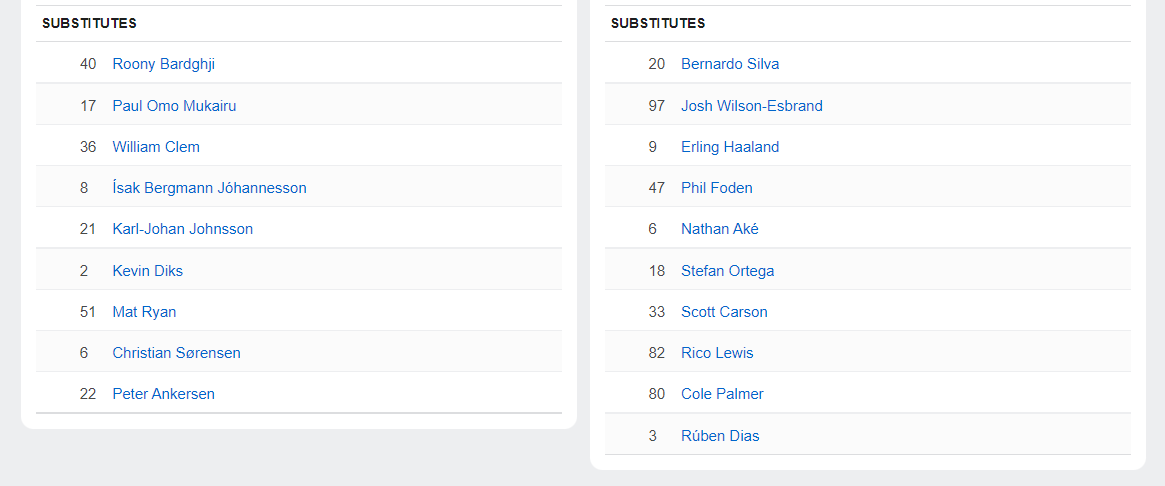Select Erling Haaland from substitutes
The width and height of the screenshot is (1165, 486).
(x=730, y=147)
